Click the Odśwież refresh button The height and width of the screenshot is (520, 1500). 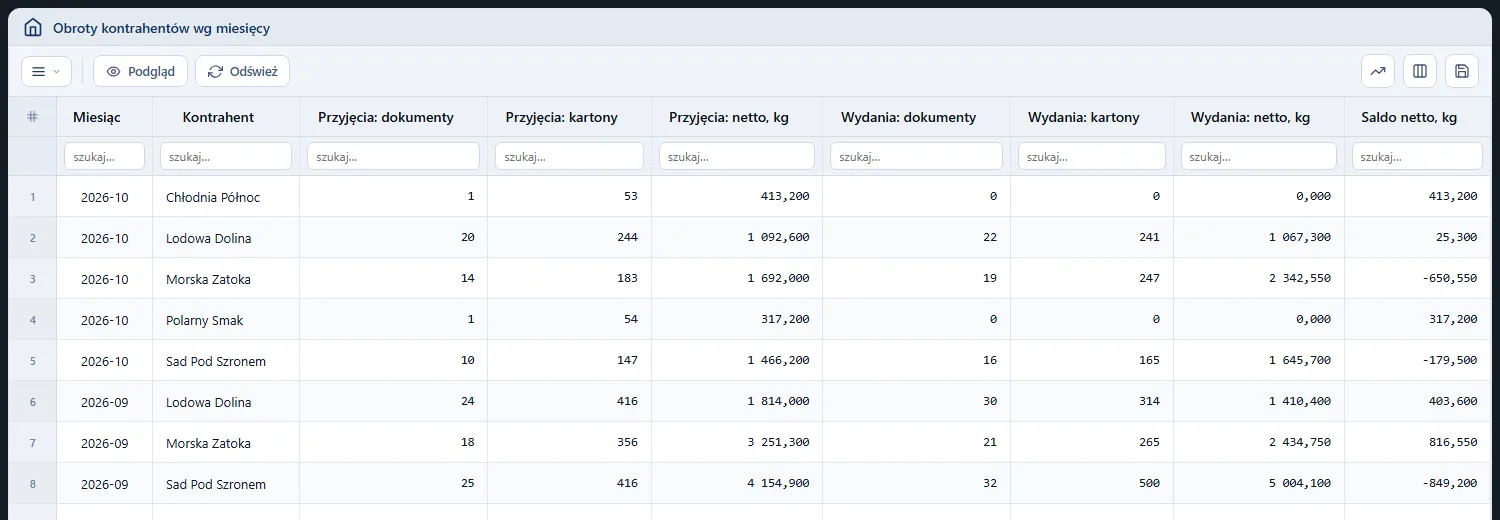pyautogui.click(x=242, y=71)
